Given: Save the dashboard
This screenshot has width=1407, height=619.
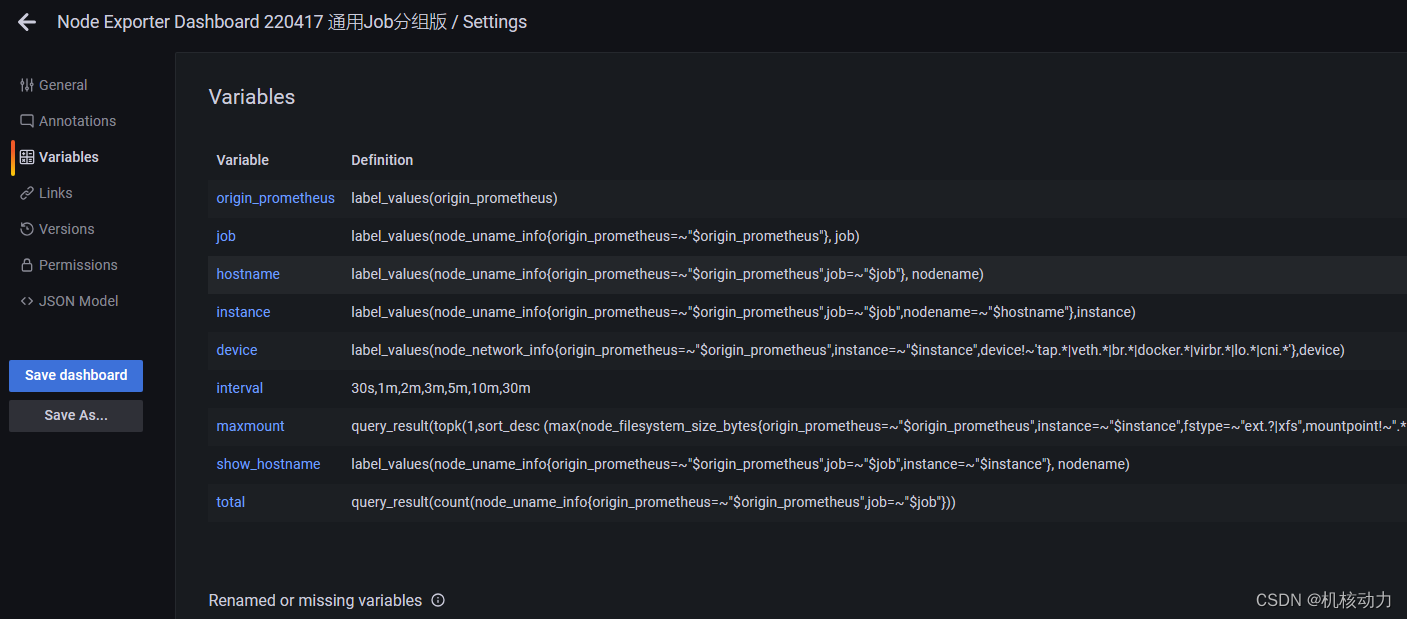Looking at the screenshot, I should [76, 375].
